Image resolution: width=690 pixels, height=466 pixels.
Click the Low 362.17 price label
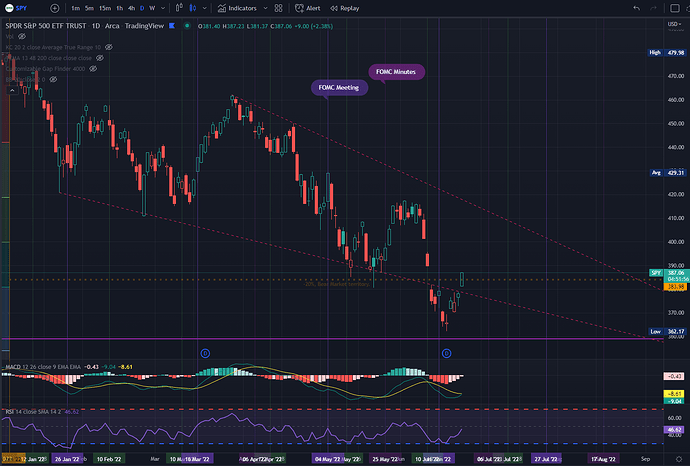click(x=667, y=331)
